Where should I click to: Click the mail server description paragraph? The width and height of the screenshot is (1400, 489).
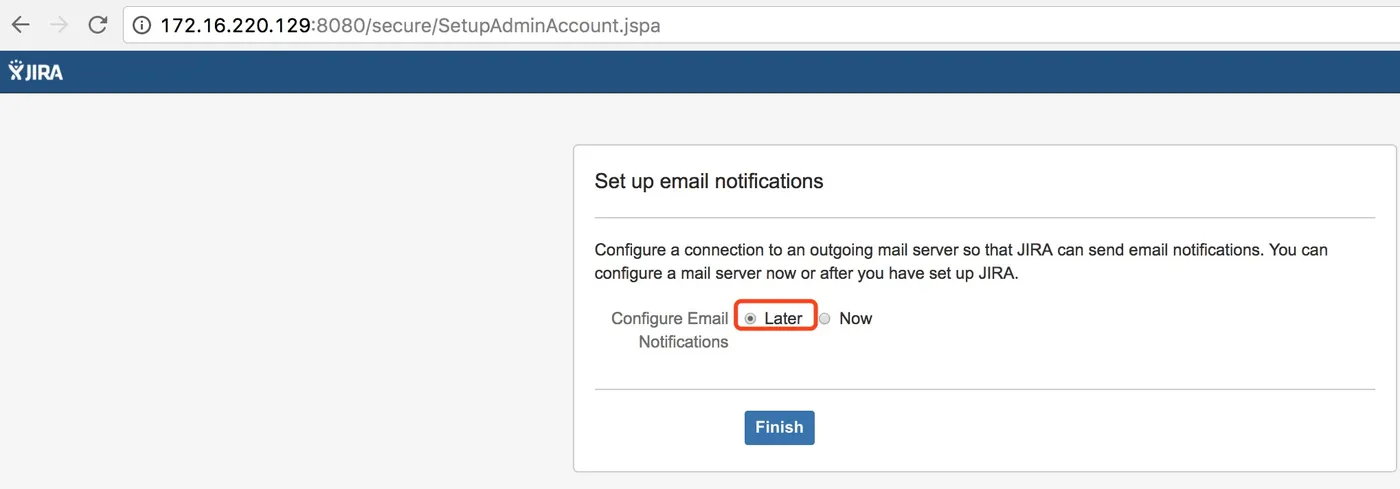click(960, 261)
